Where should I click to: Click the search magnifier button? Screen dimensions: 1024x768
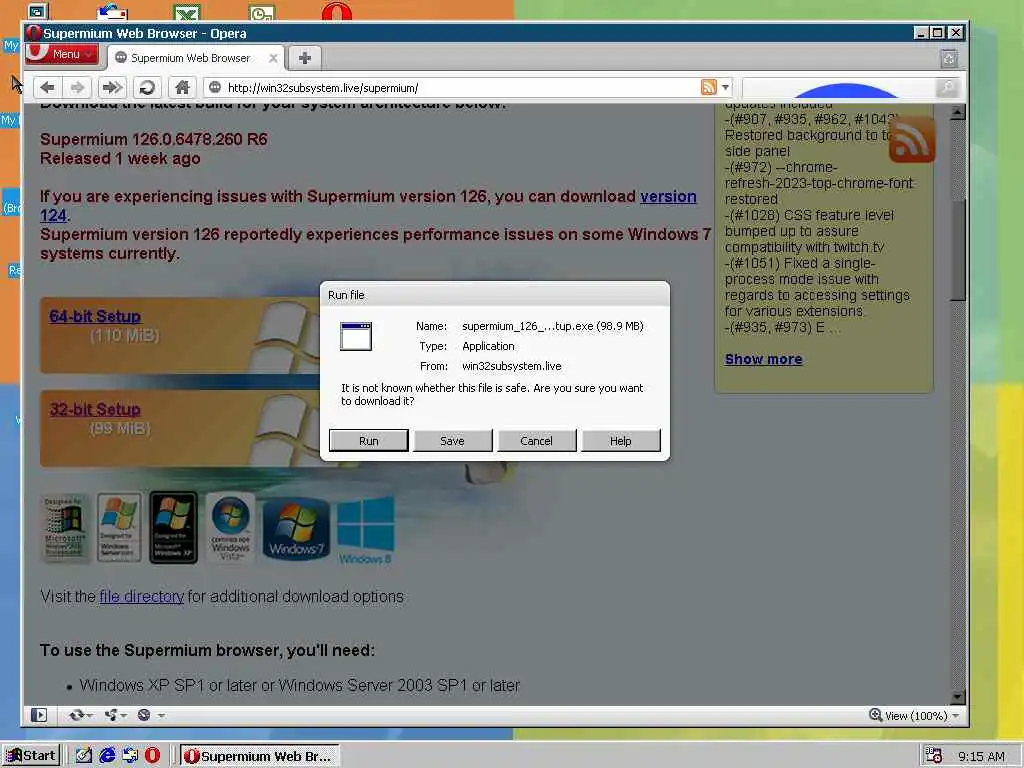coord(947,88)
